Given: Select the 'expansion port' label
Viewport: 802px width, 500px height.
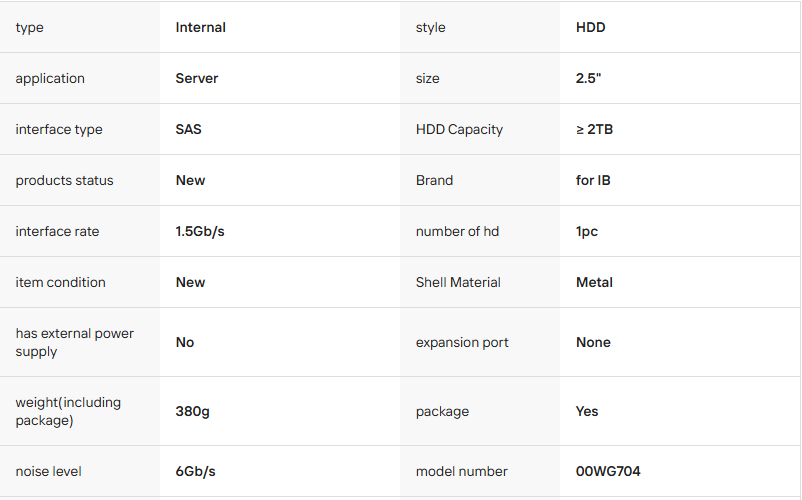Looking at the screenshot, I should point(462,342).
